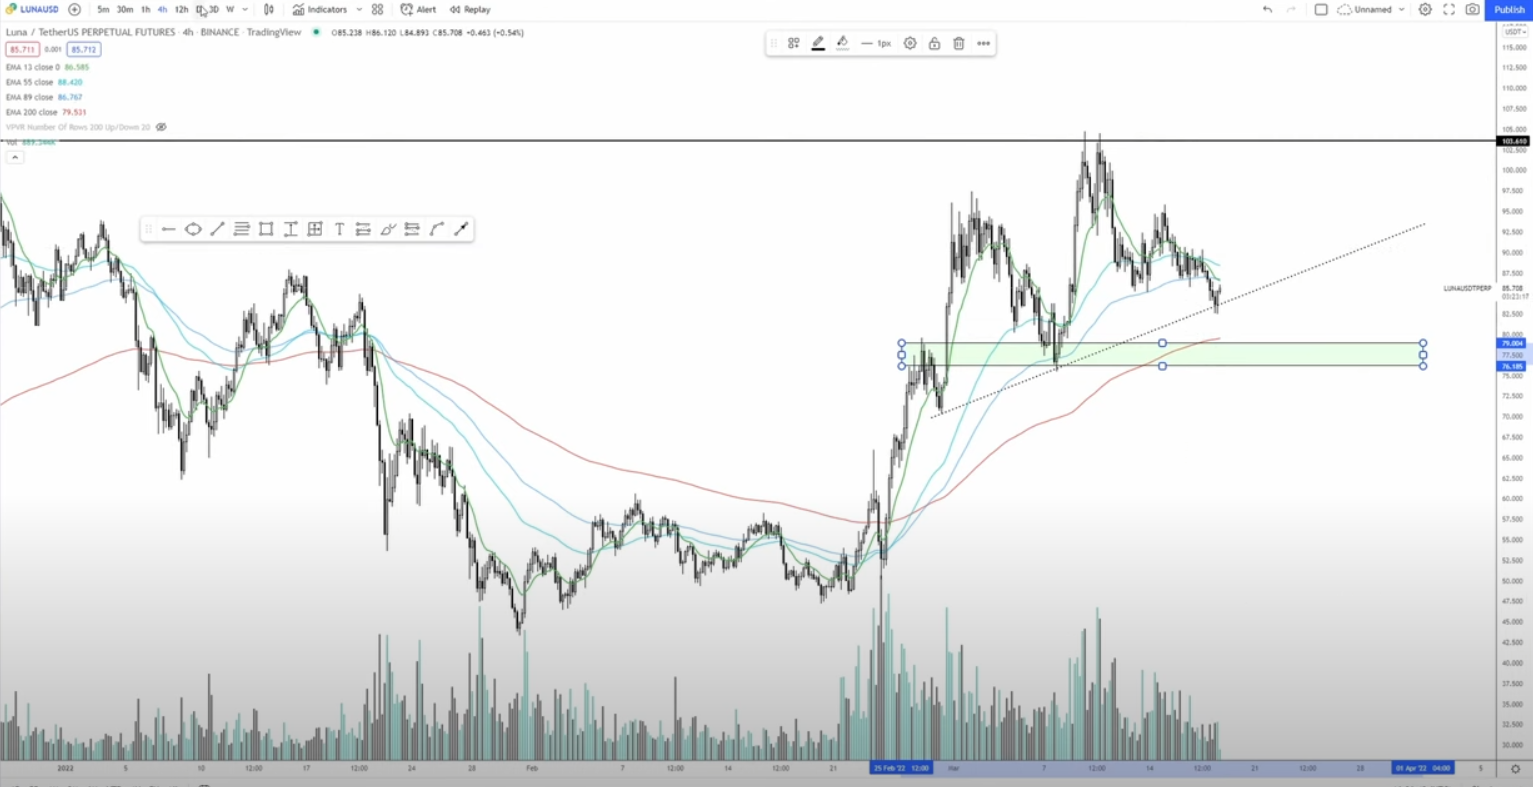Open the chart layout square selector

(x=1321, y=9)
